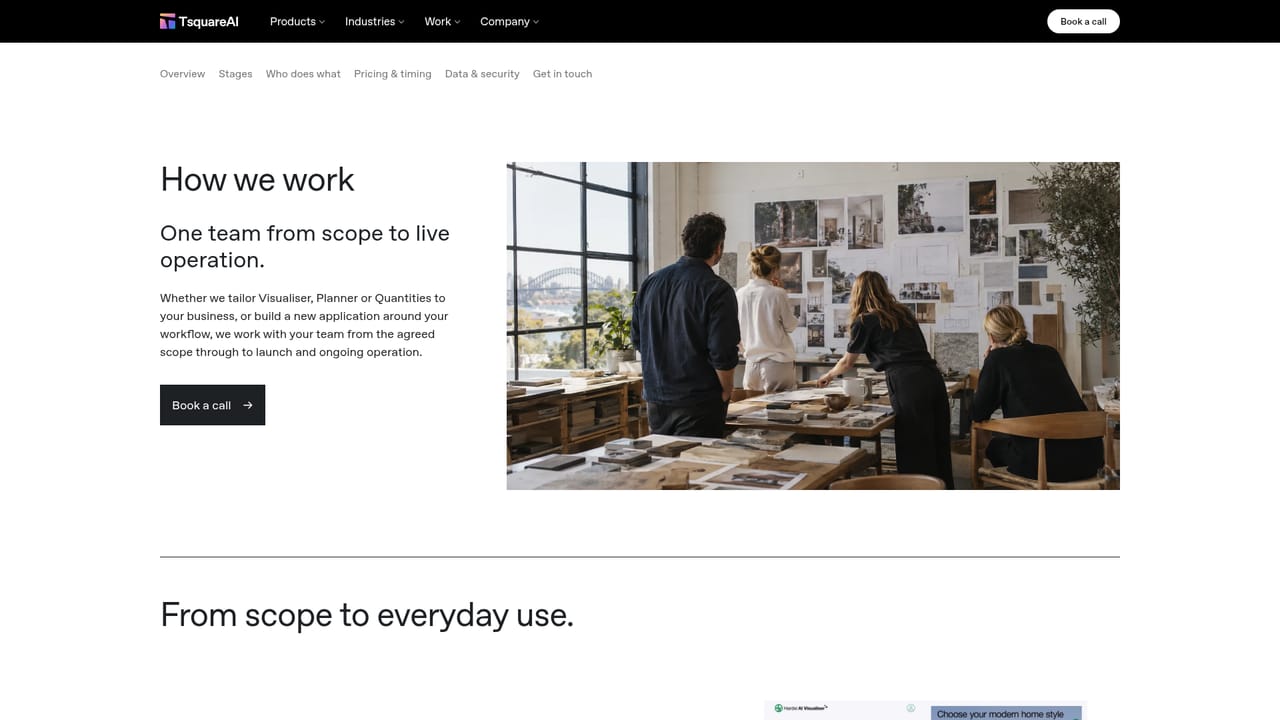Open the Industries dropdown menu
Image resolution: width=1280 pixels, height=720 pixels.
click(x=375, y=21)
